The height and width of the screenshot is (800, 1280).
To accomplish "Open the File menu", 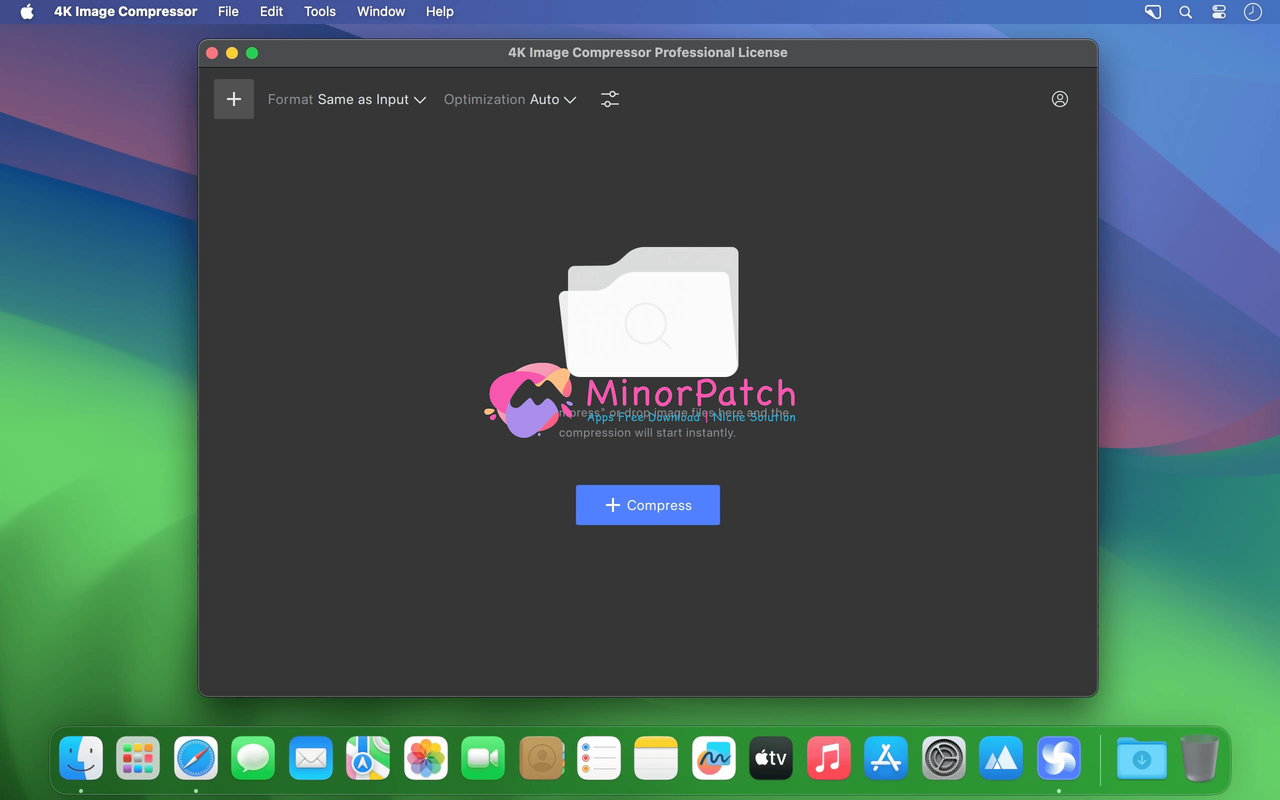I will (x=228, y=12).
